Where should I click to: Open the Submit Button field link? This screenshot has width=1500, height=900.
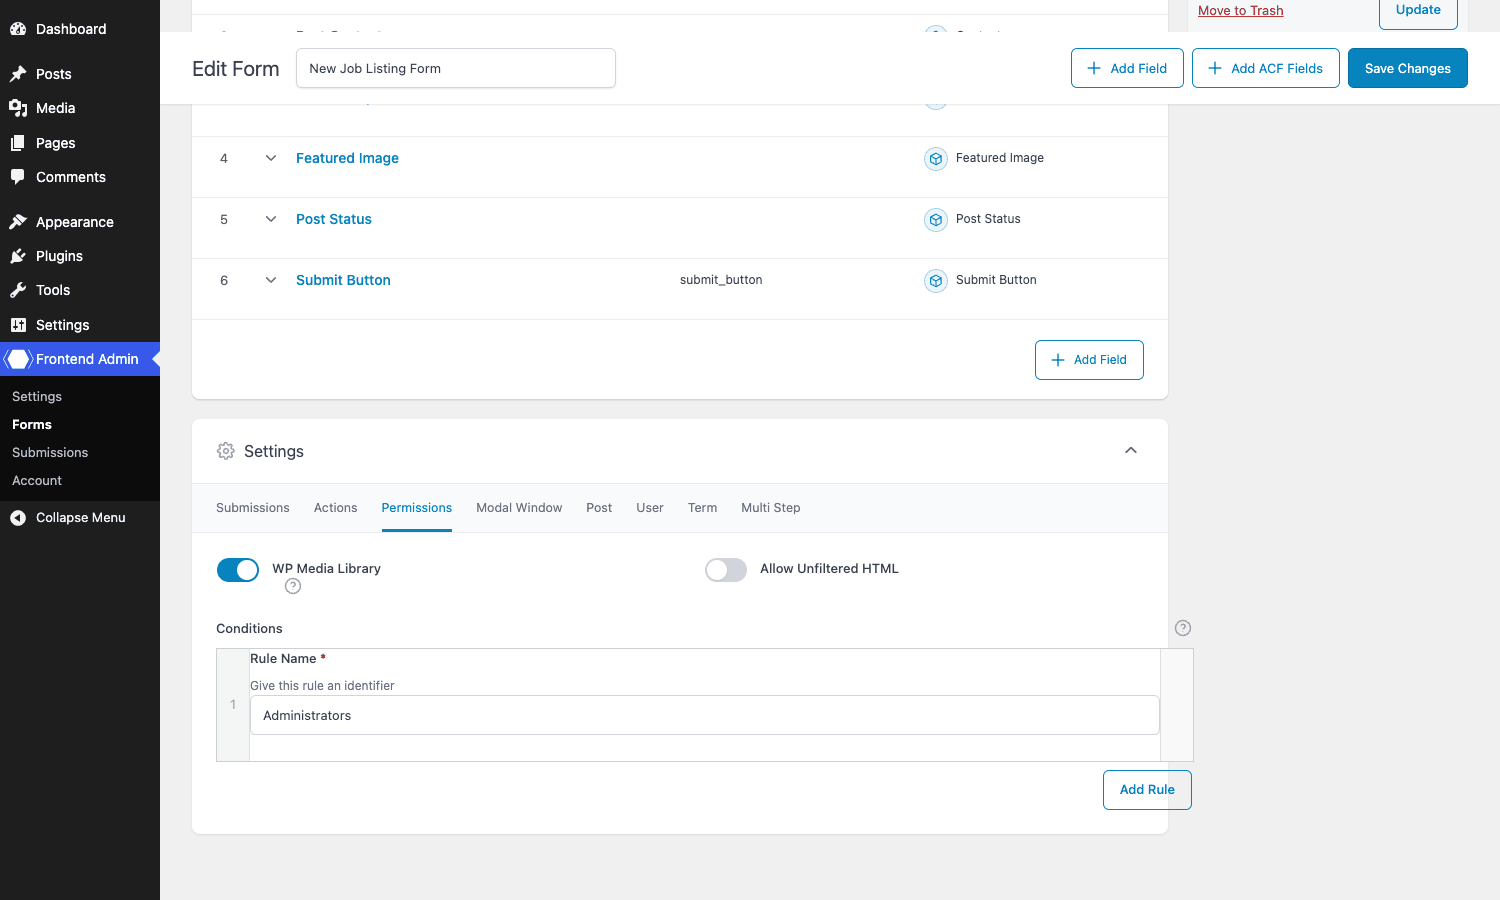click(343, 280)
